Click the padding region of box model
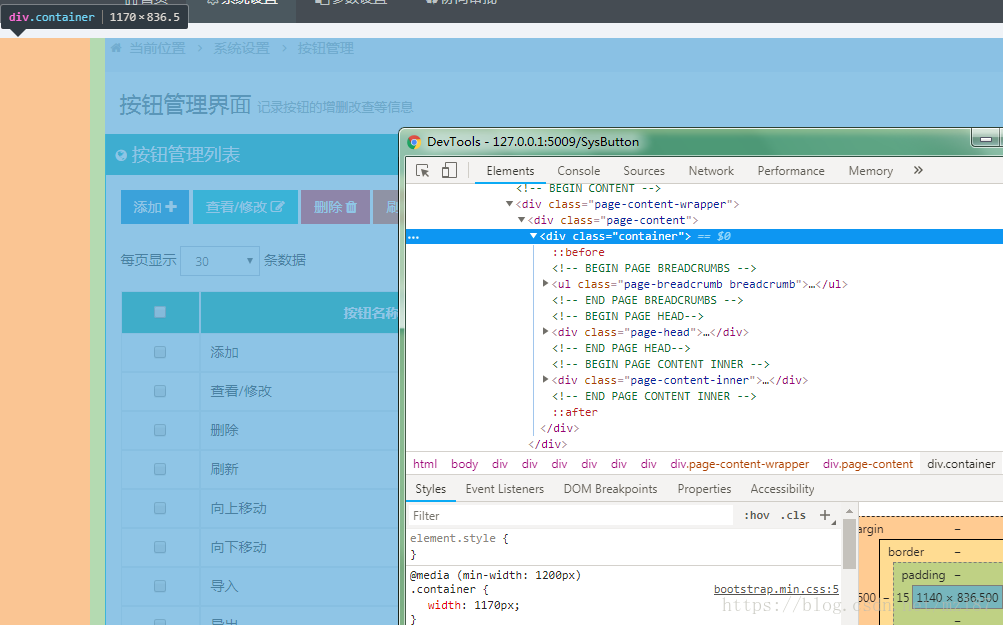Screen dimensions: 1003x625 pyautogui.click(x=923, y=575)
